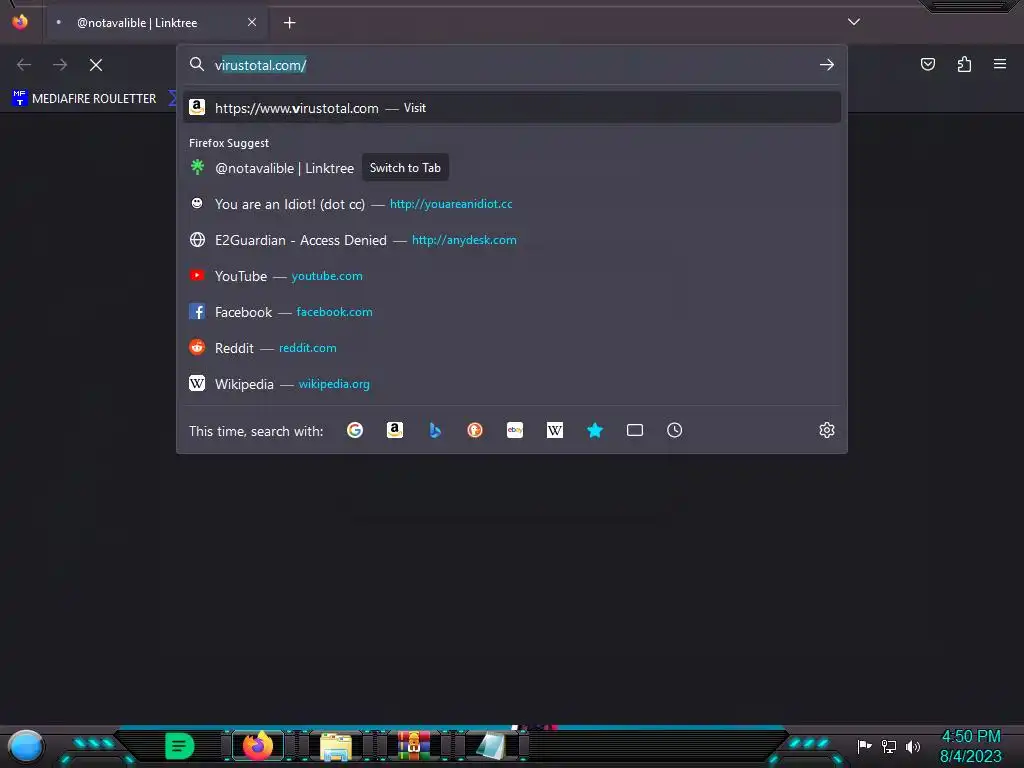1024x768 pixels.
Task: Search this time with Amazon
Action: click(x=394, y=430)
